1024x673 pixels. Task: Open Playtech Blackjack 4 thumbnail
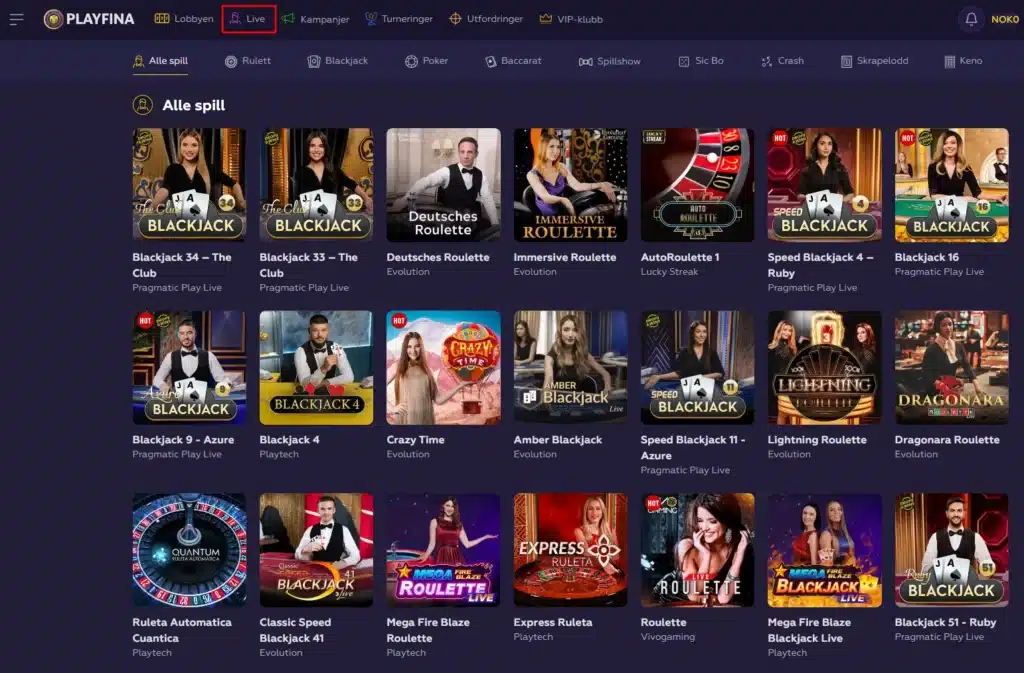coord(316,368)
